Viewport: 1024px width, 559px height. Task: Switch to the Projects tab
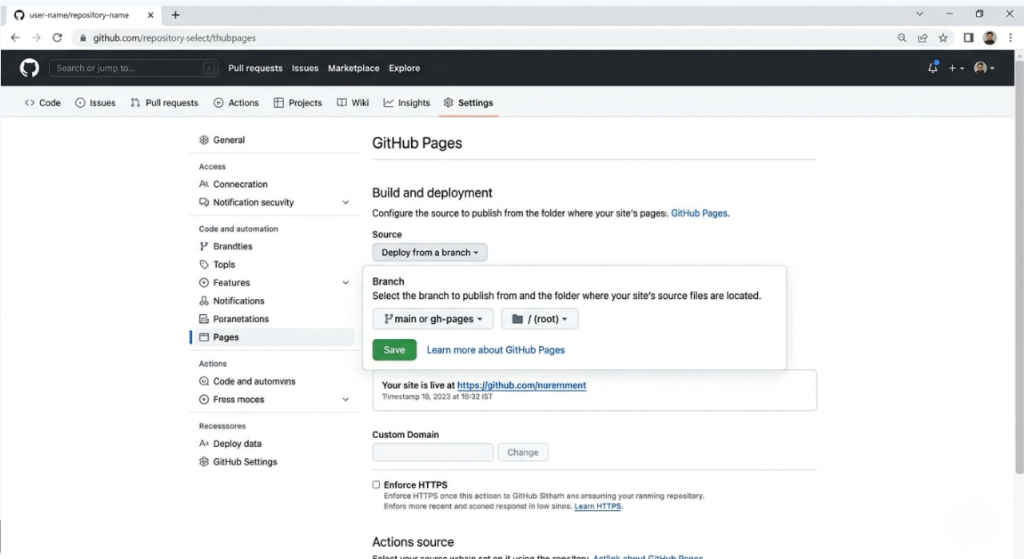pyautogui.click(x=298, y=103)
